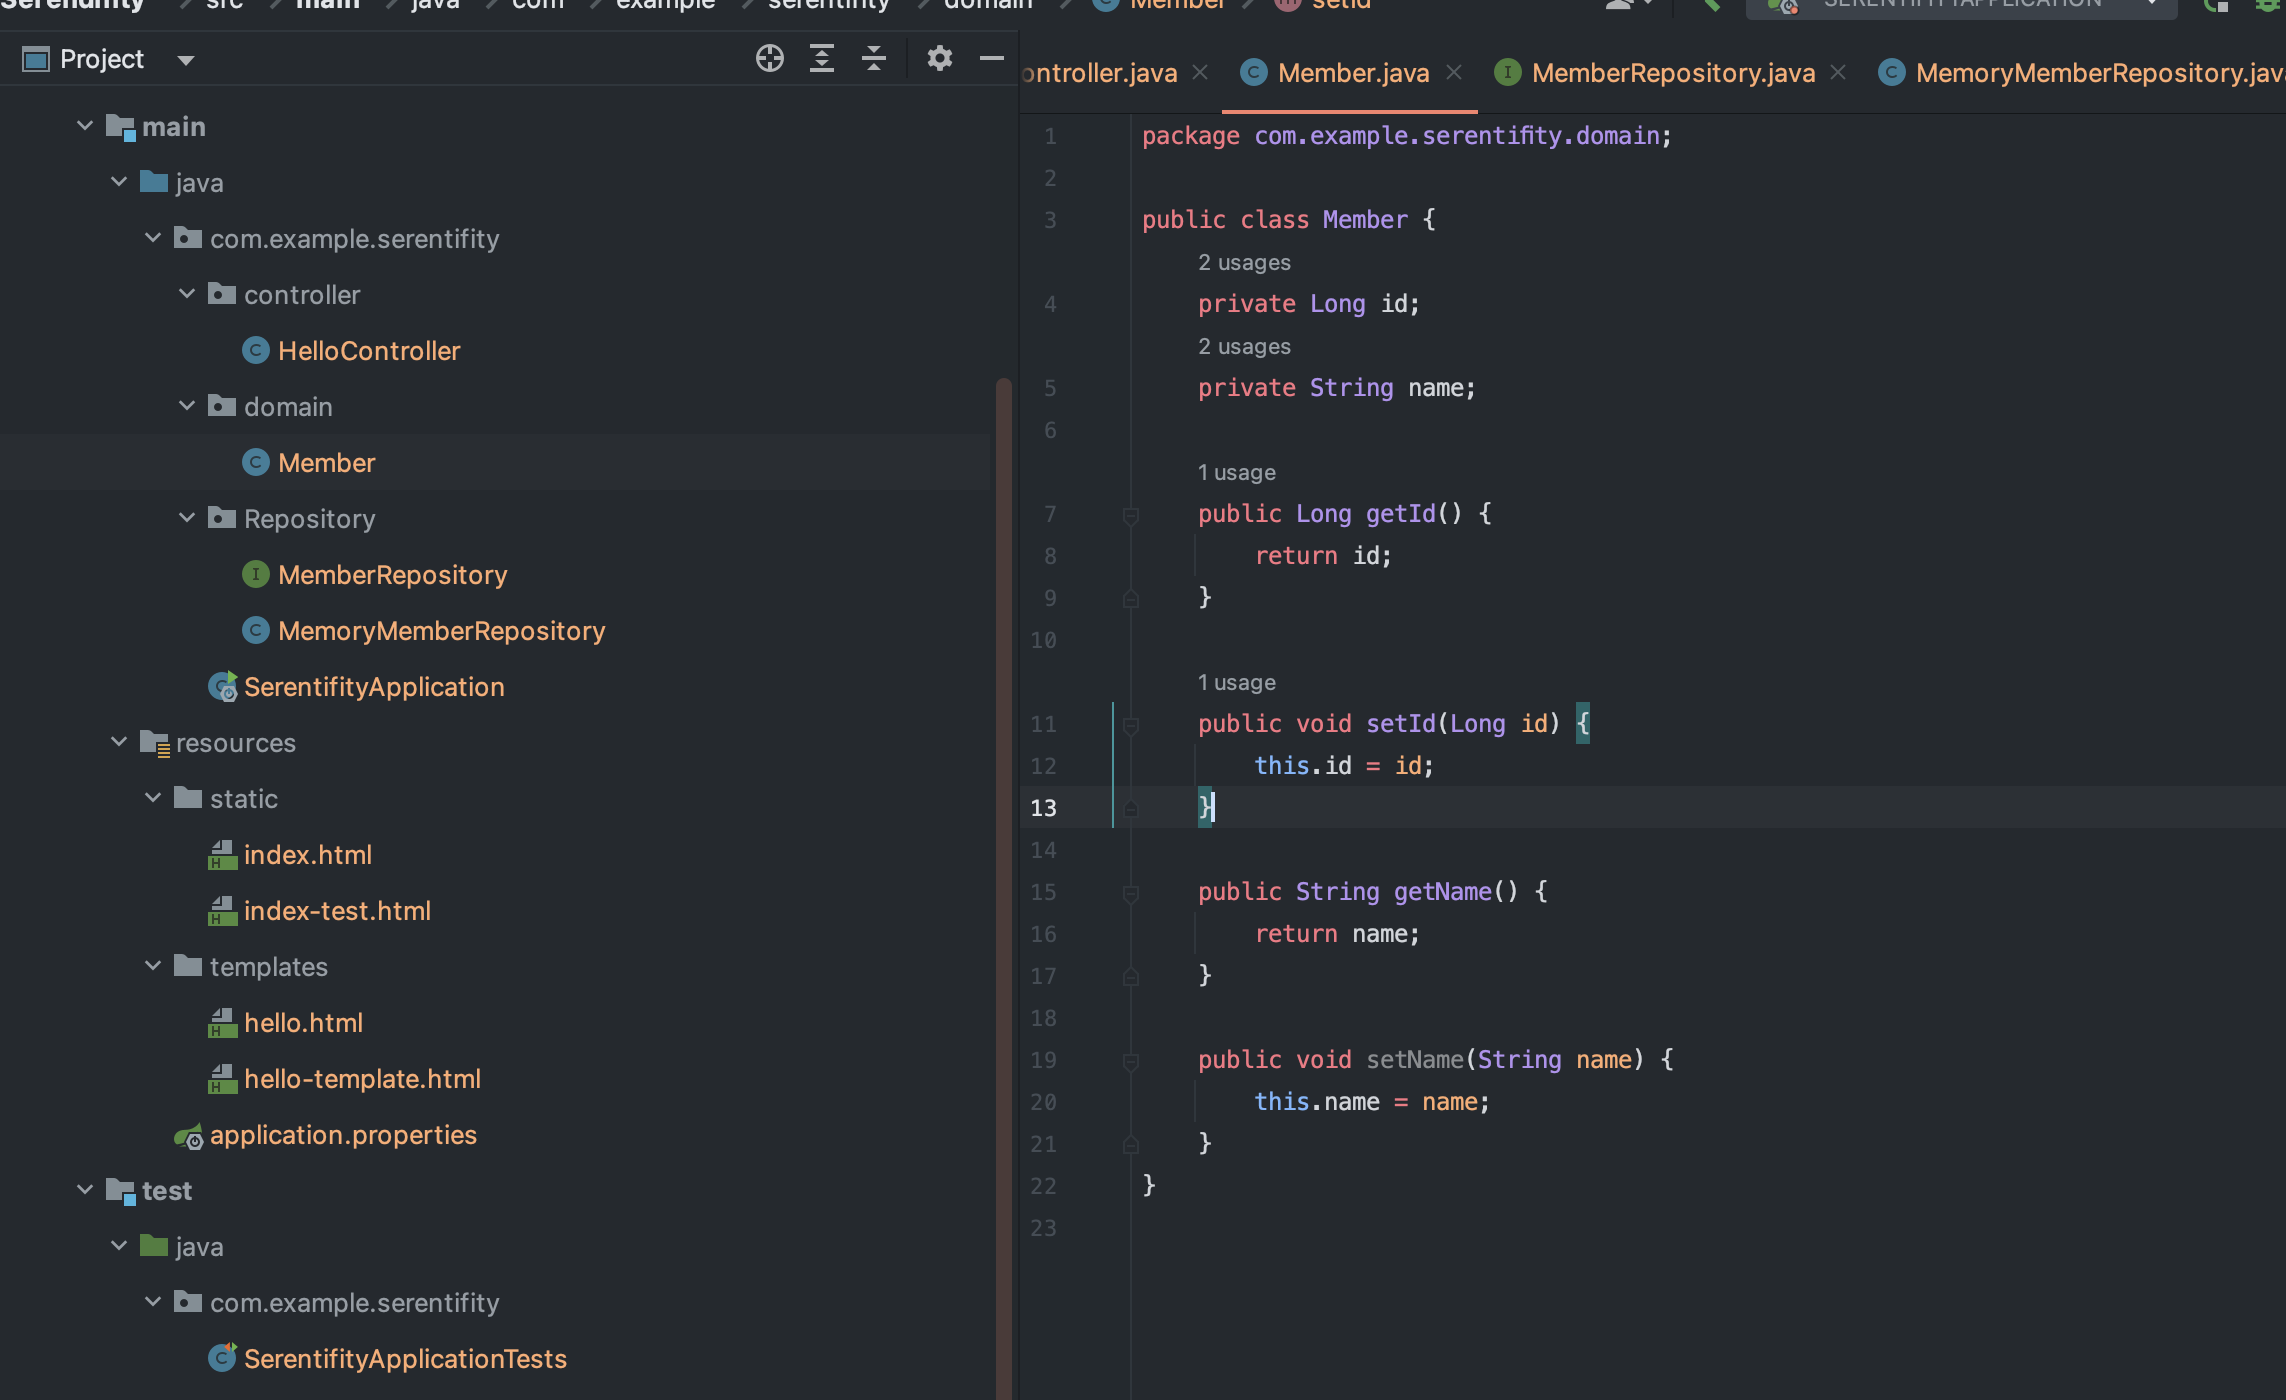2286x1400 pixels.
Task: Click the SerentifityApplication run-class icon
Action: (222, 687)
